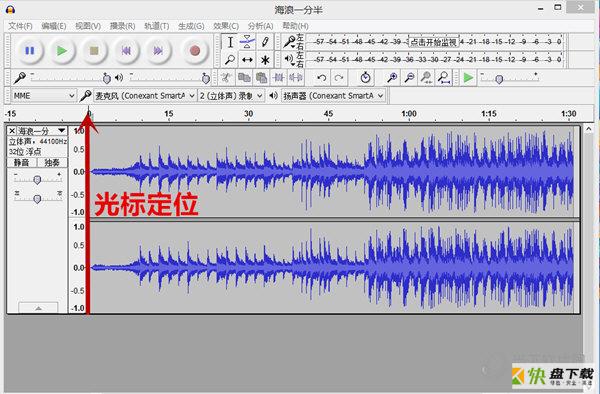Select the Zoom magnifier tool

pos(230,60)
